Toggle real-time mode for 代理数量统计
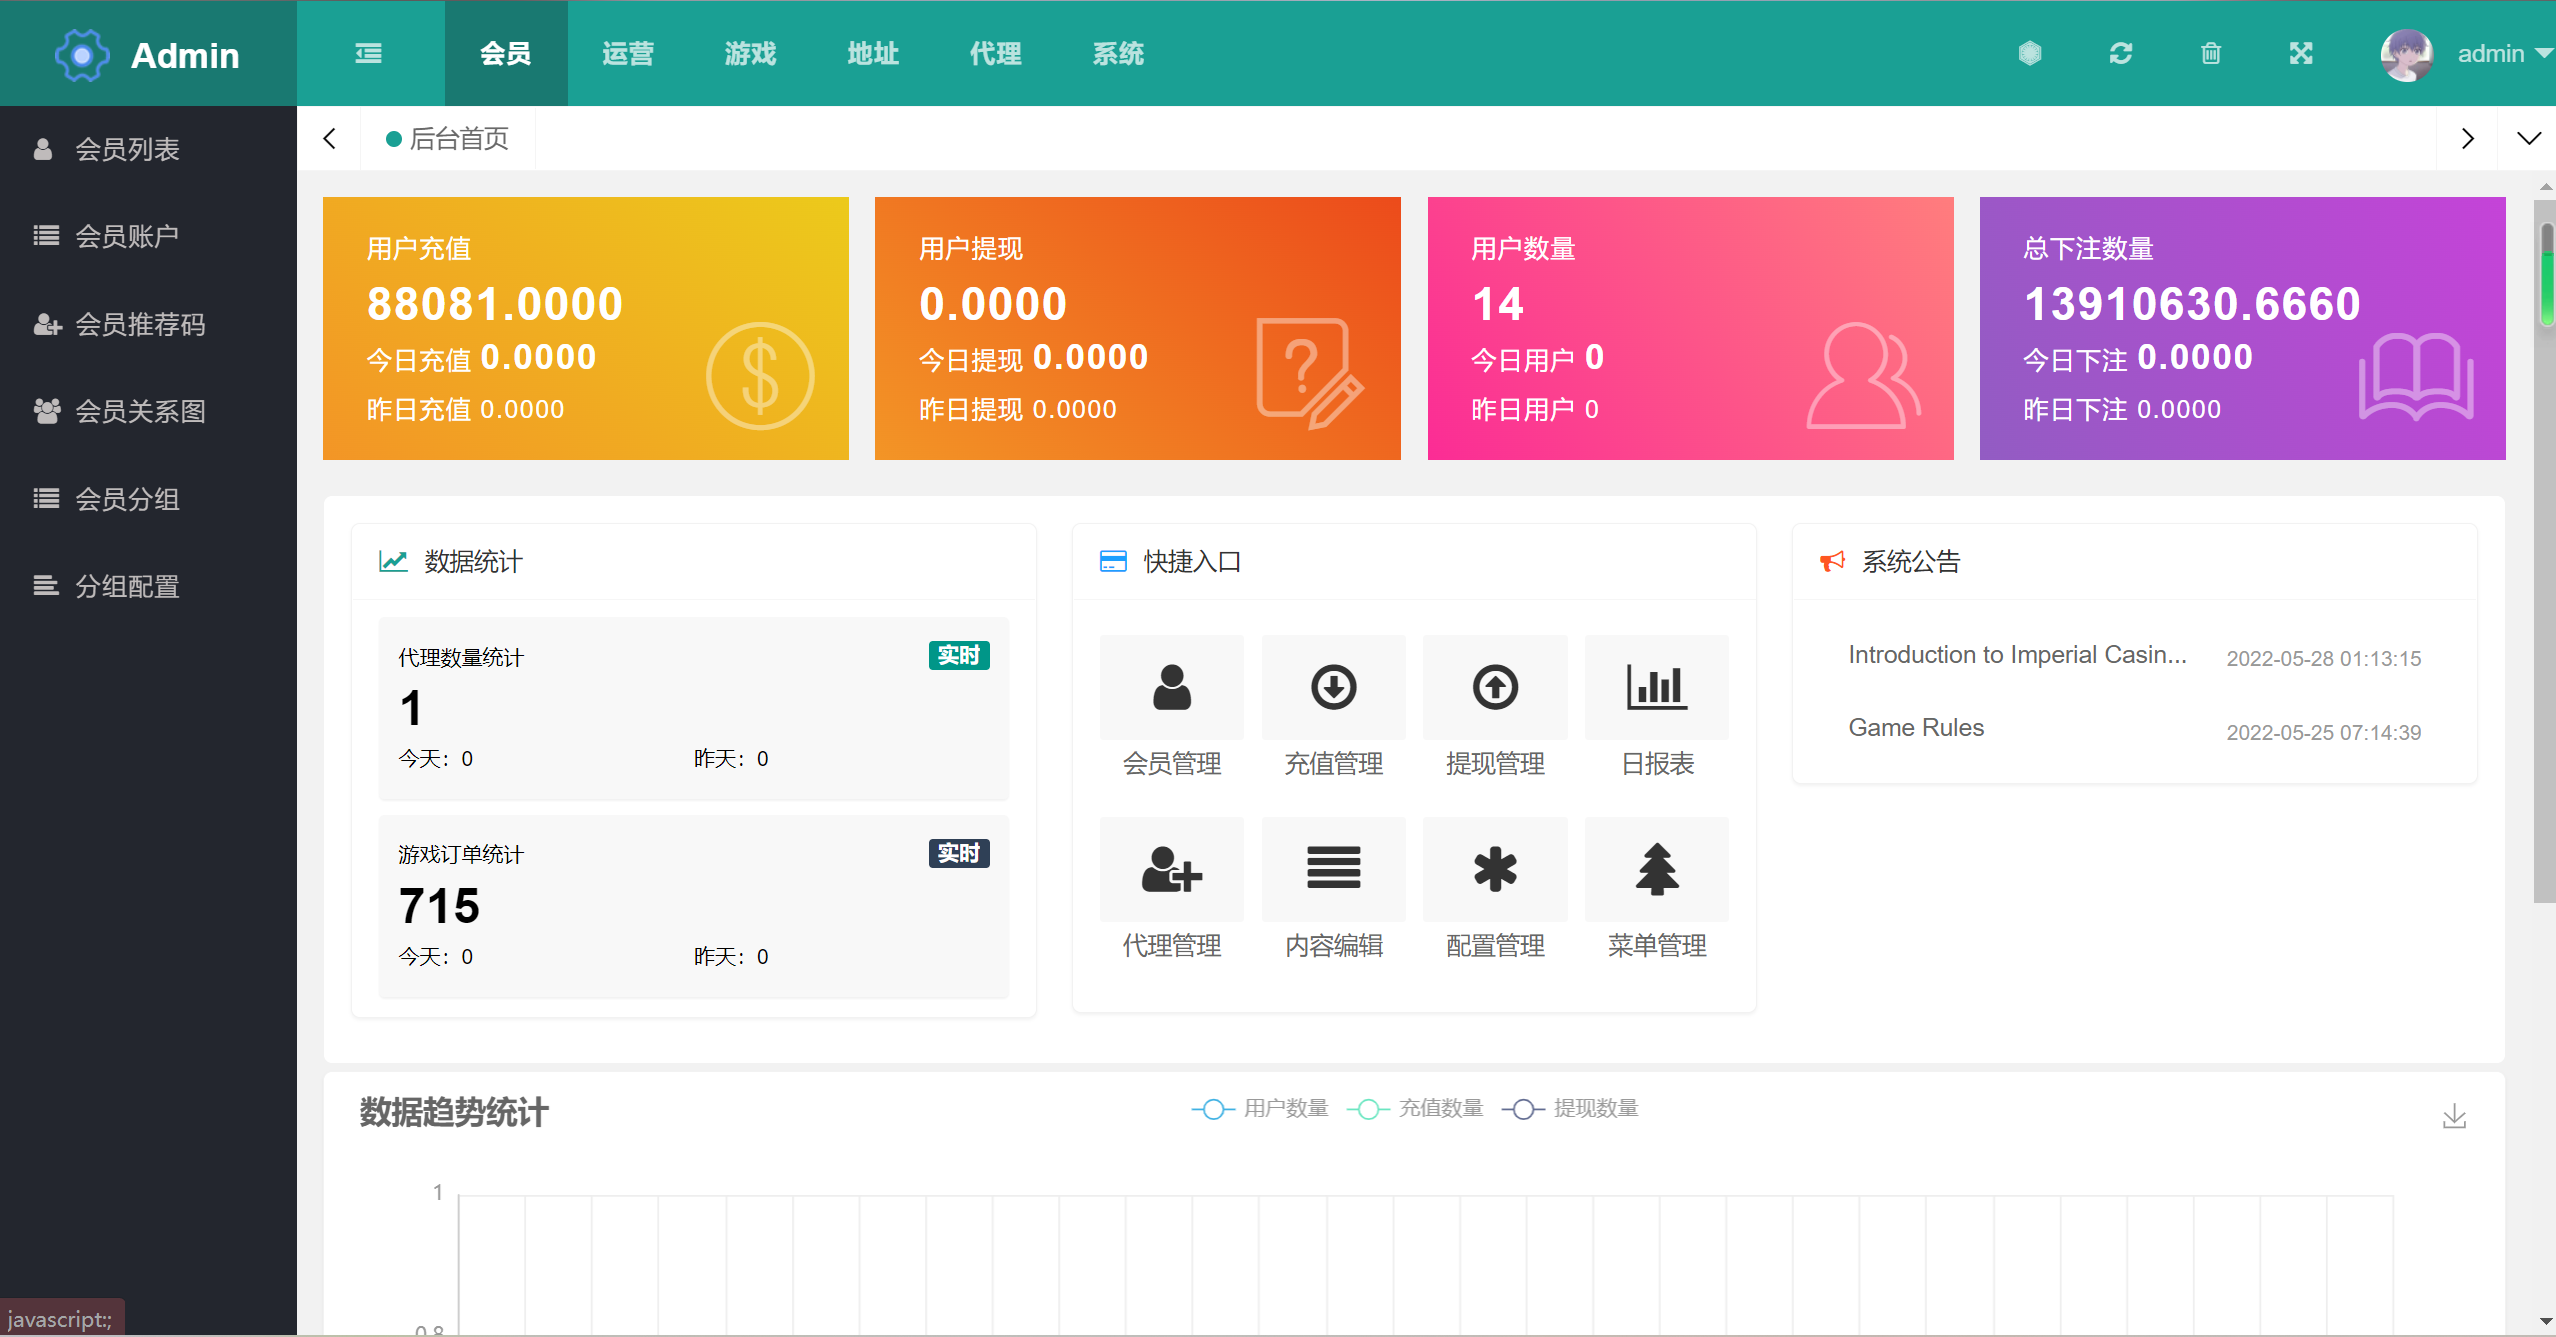This screenshot has width=2556, height=1337. pos(958,654)
